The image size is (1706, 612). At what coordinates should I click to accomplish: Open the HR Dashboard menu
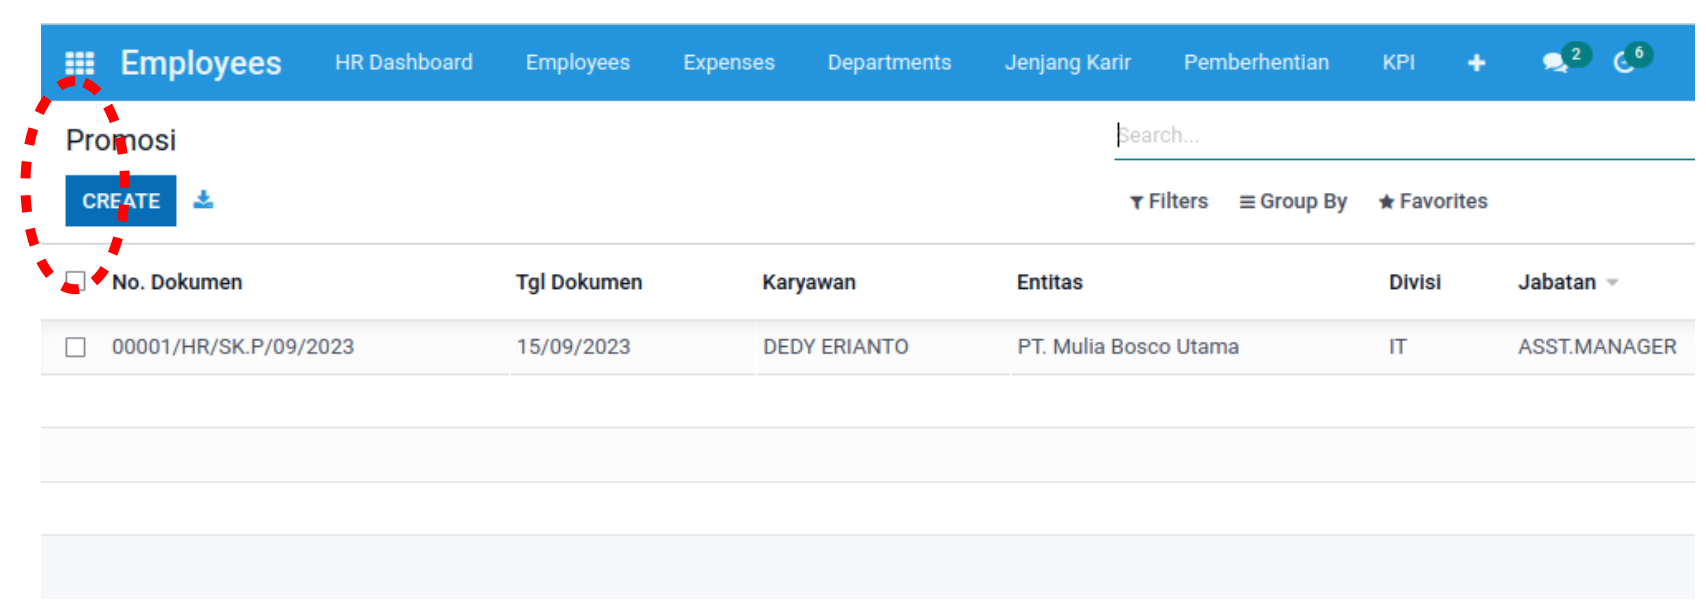(403, 62)
